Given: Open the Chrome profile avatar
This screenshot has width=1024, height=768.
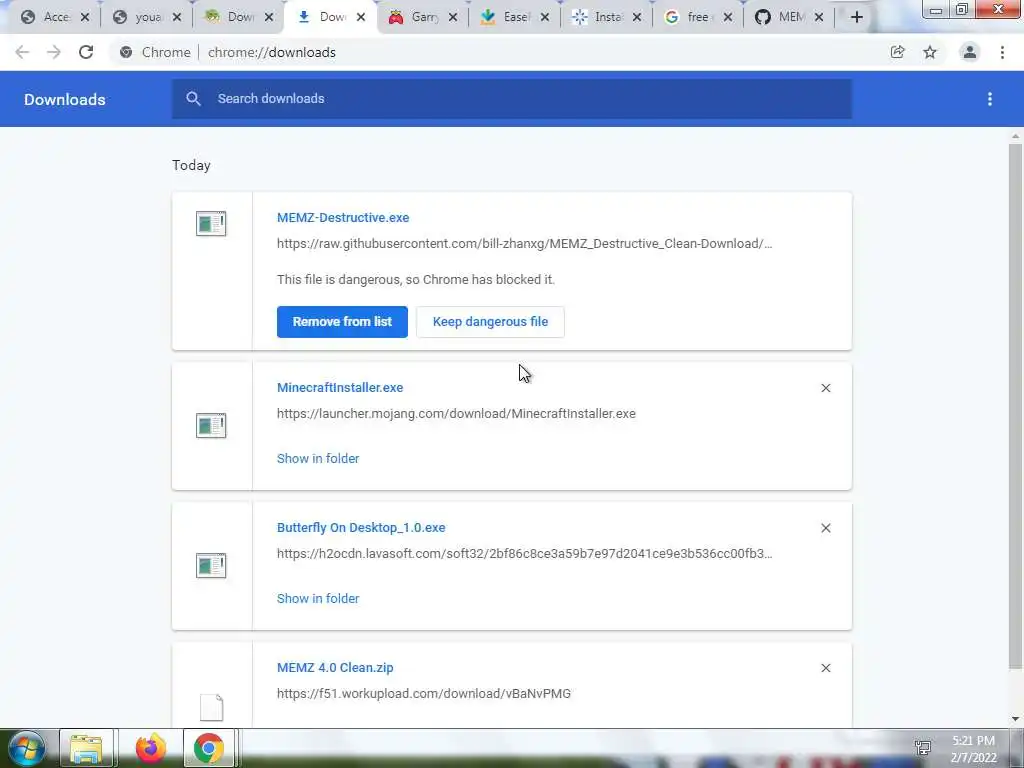Looking at the screenshot, I should pos(970,52).
